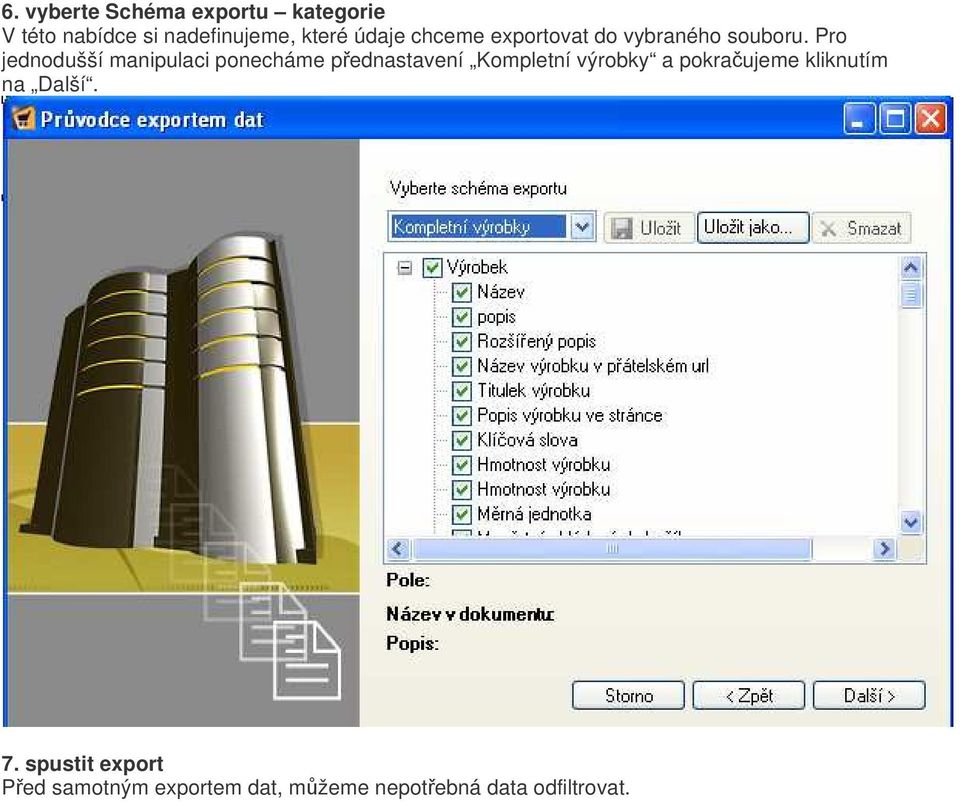Image resolution: width=960 pixels, height=802 pixels.
Task: Toggle the Klíčová slova checkbox
Action: coord(462,440)
